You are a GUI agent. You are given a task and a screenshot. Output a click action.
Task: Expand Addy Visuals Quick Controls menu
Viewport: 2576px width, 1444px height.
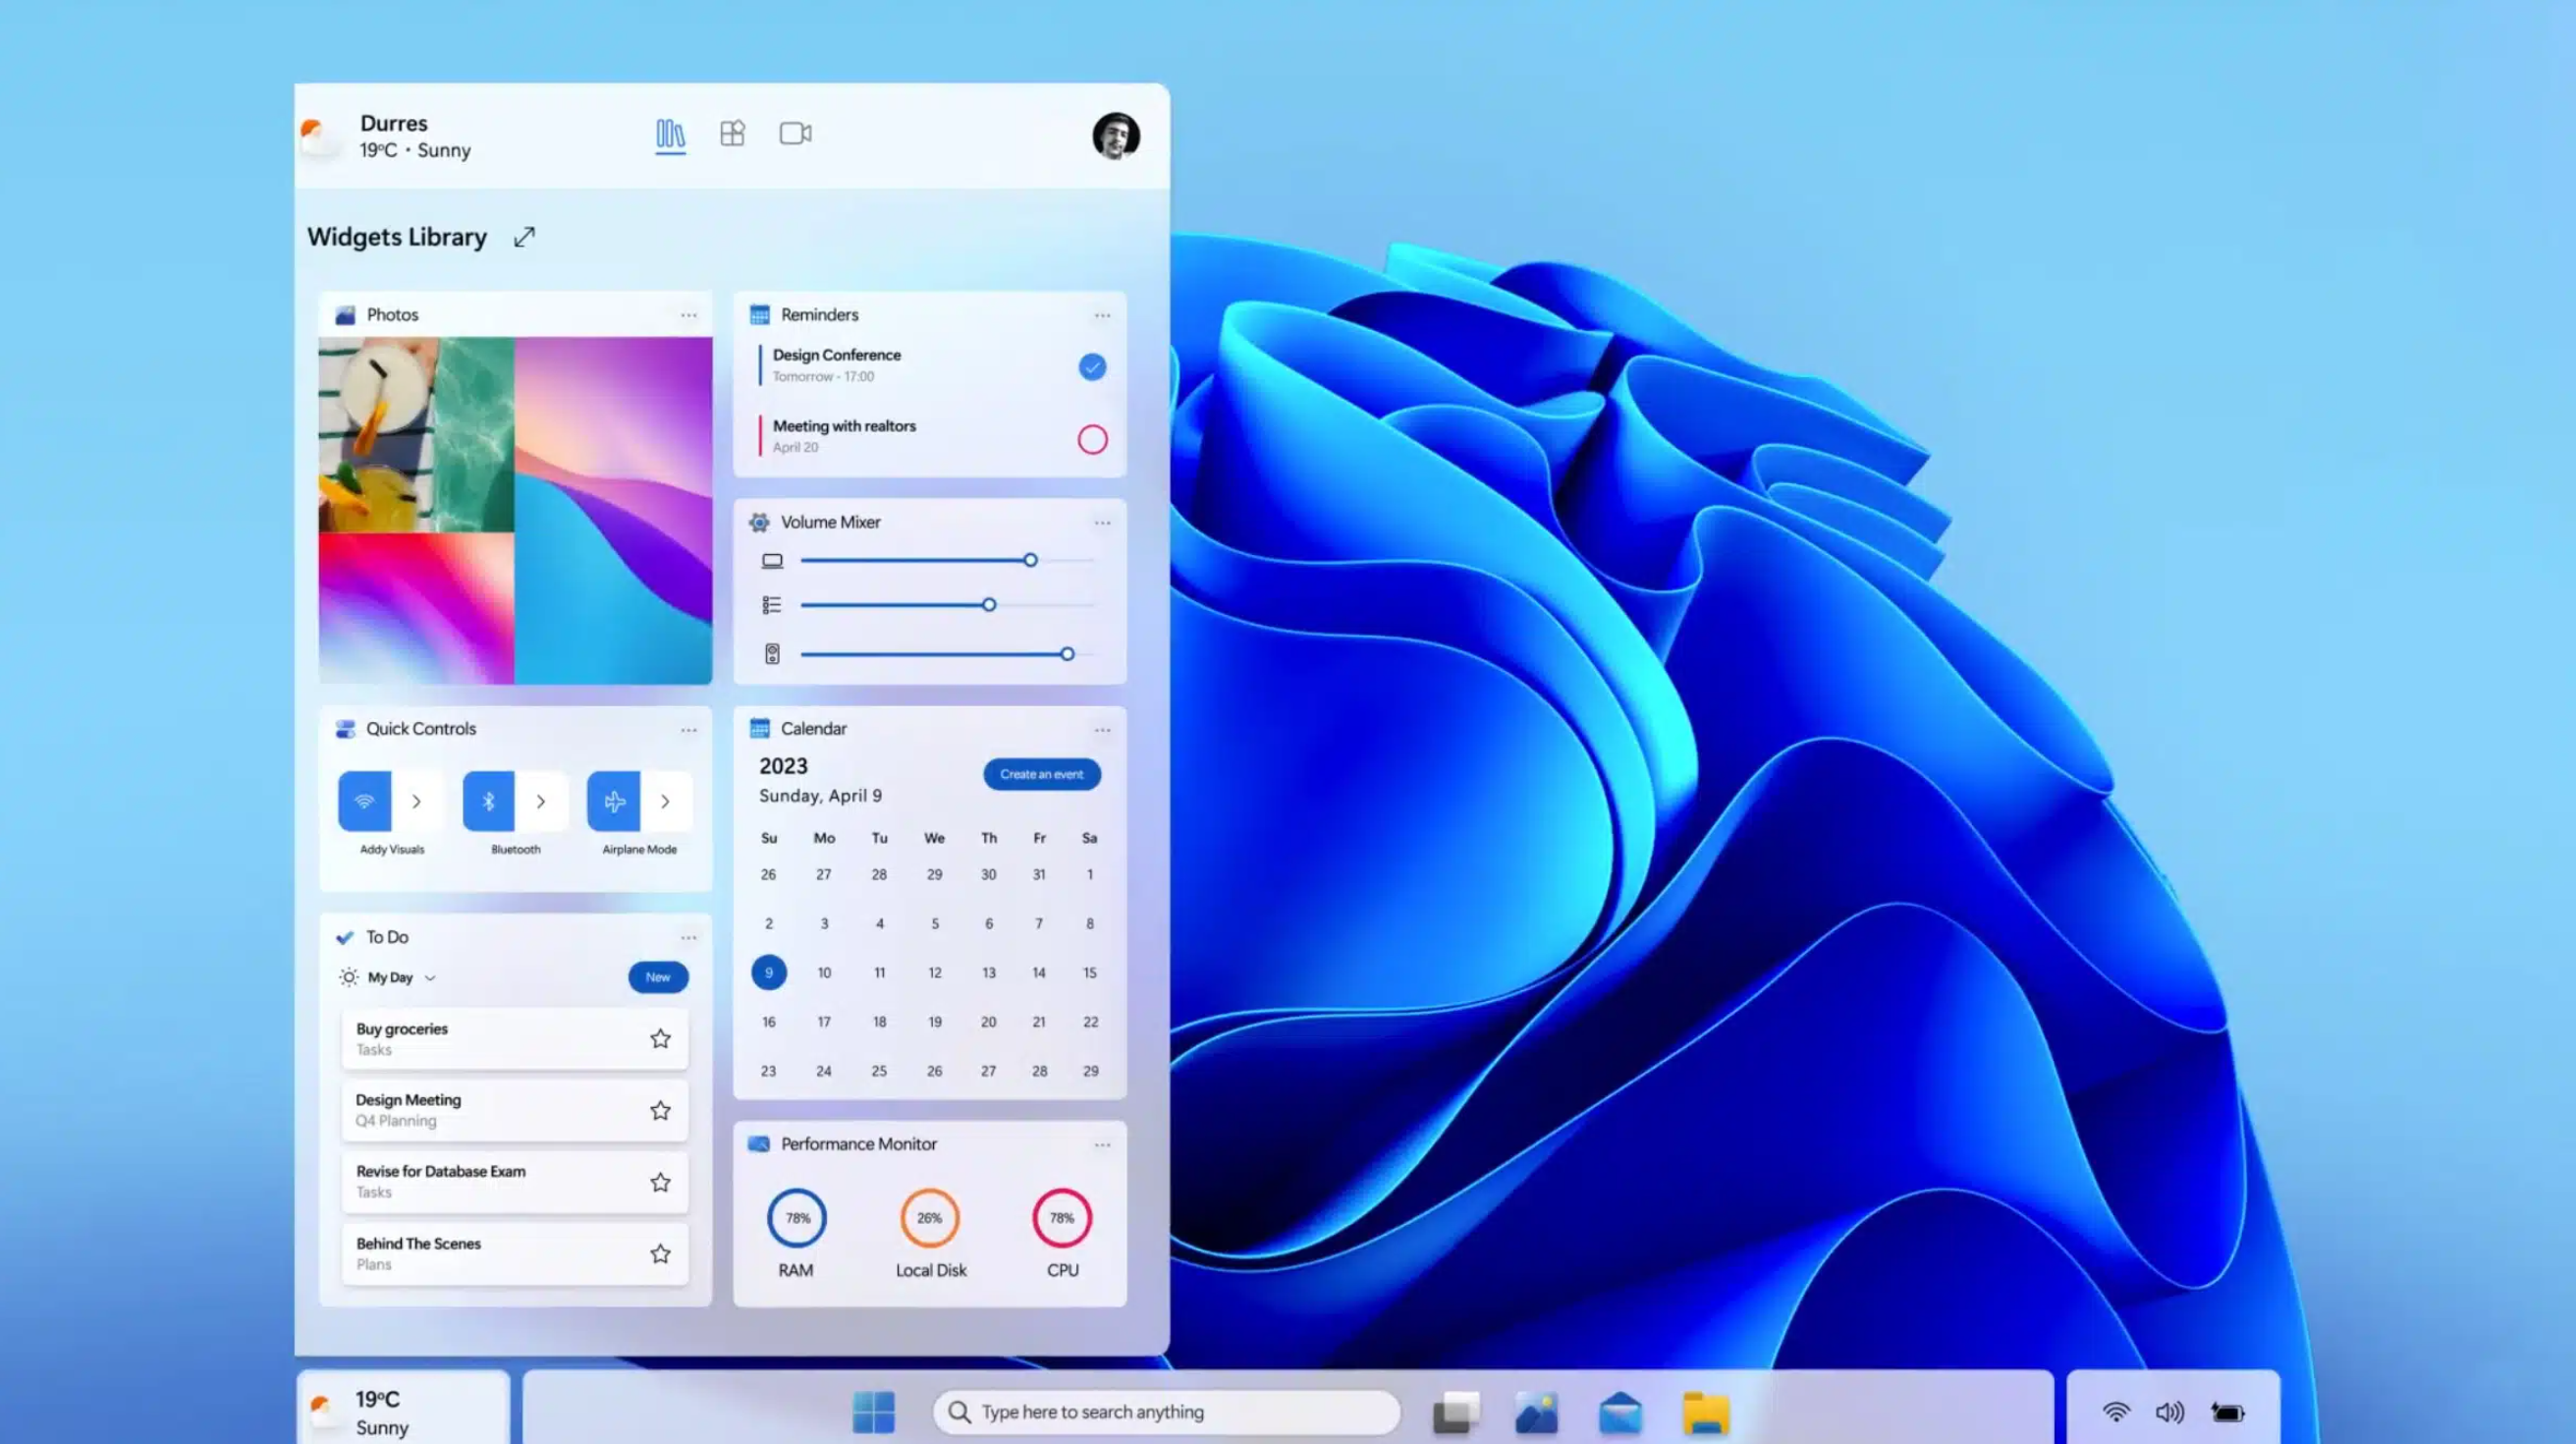(417, 802)
